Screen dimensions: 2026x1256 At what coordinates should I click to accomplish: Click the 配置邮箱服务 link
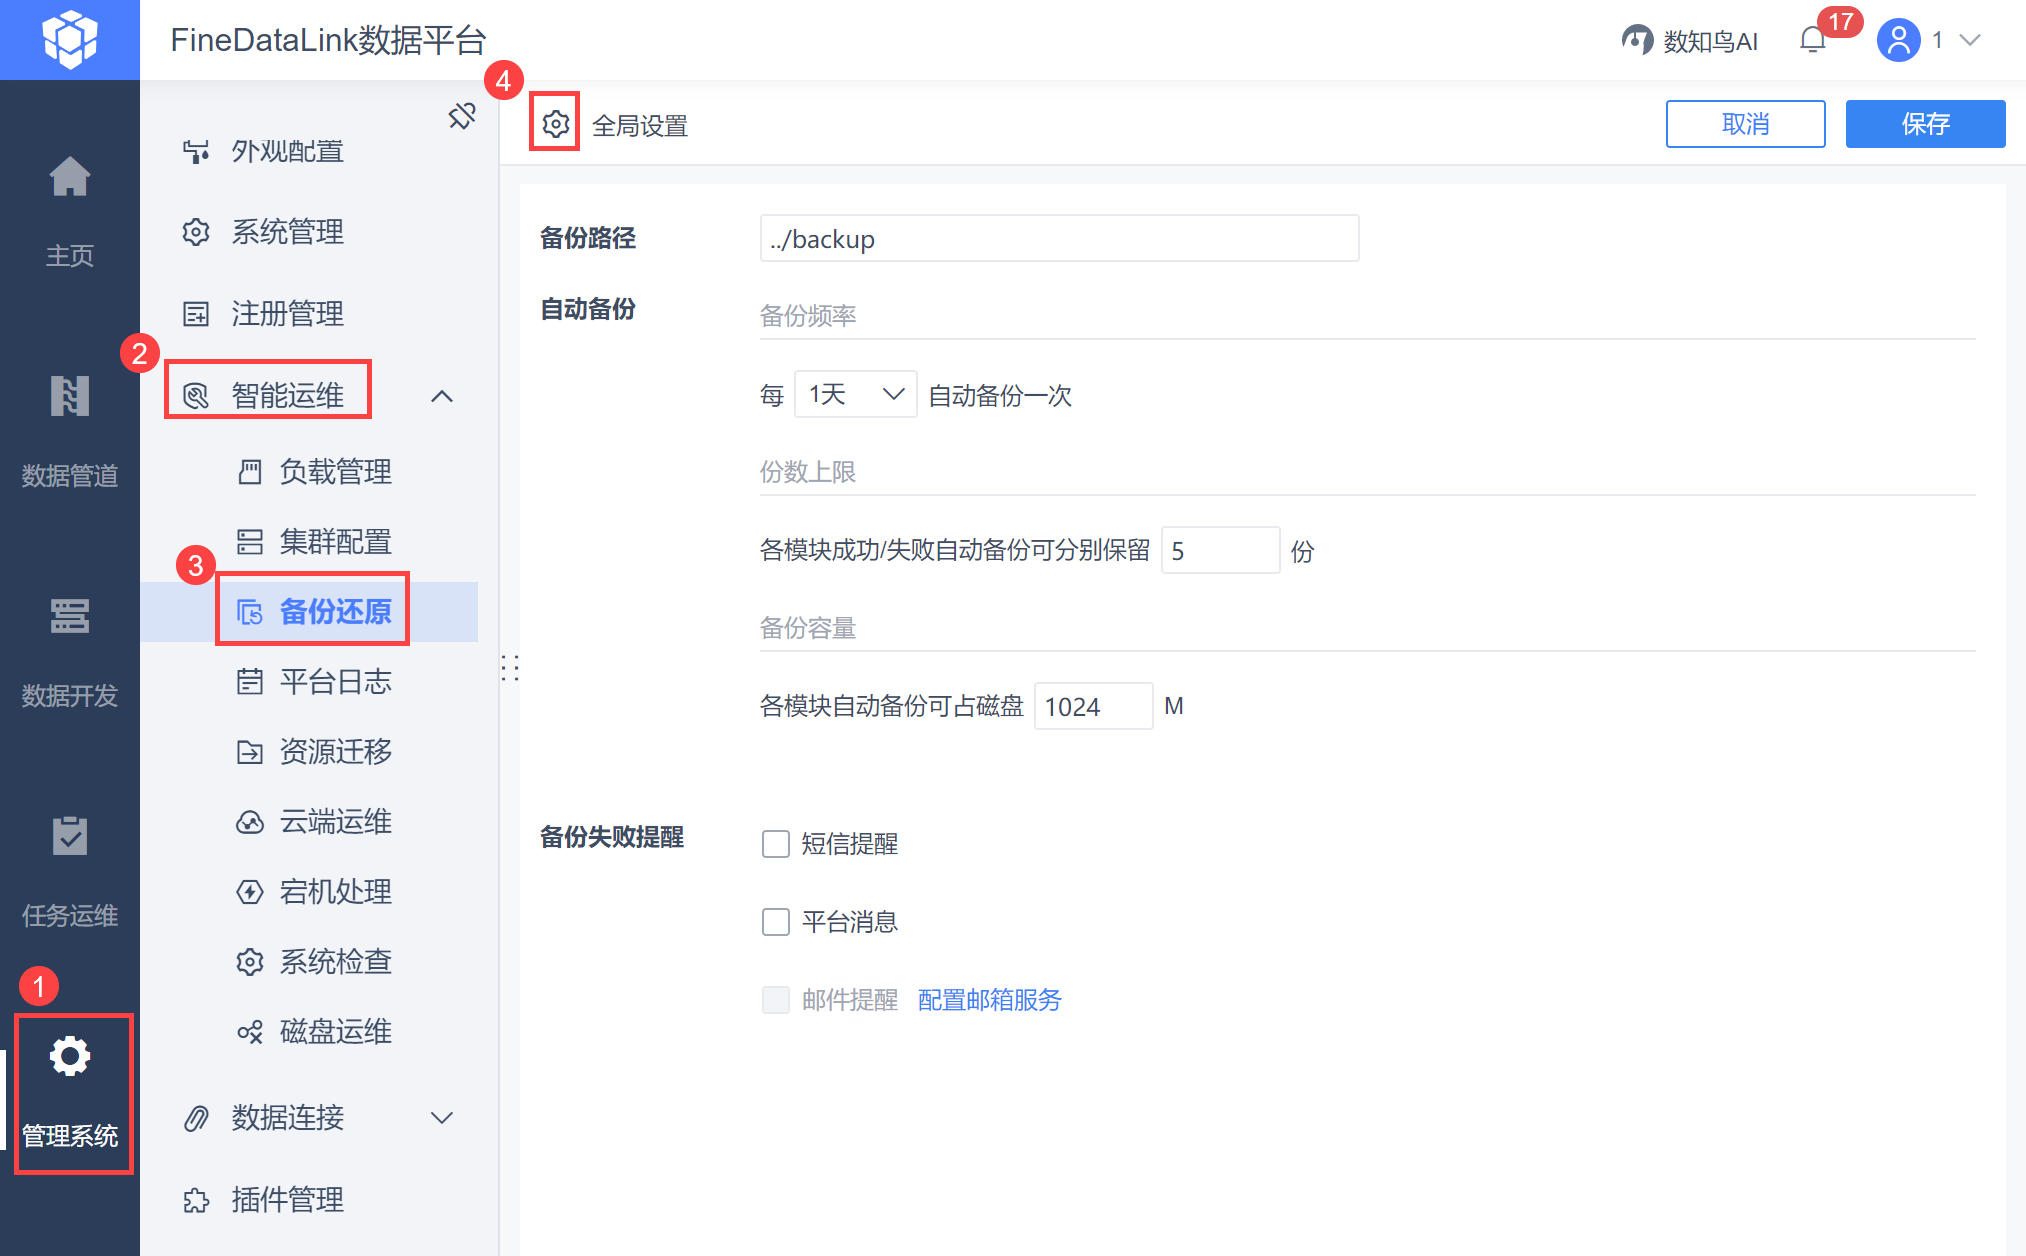[989, 1000]
